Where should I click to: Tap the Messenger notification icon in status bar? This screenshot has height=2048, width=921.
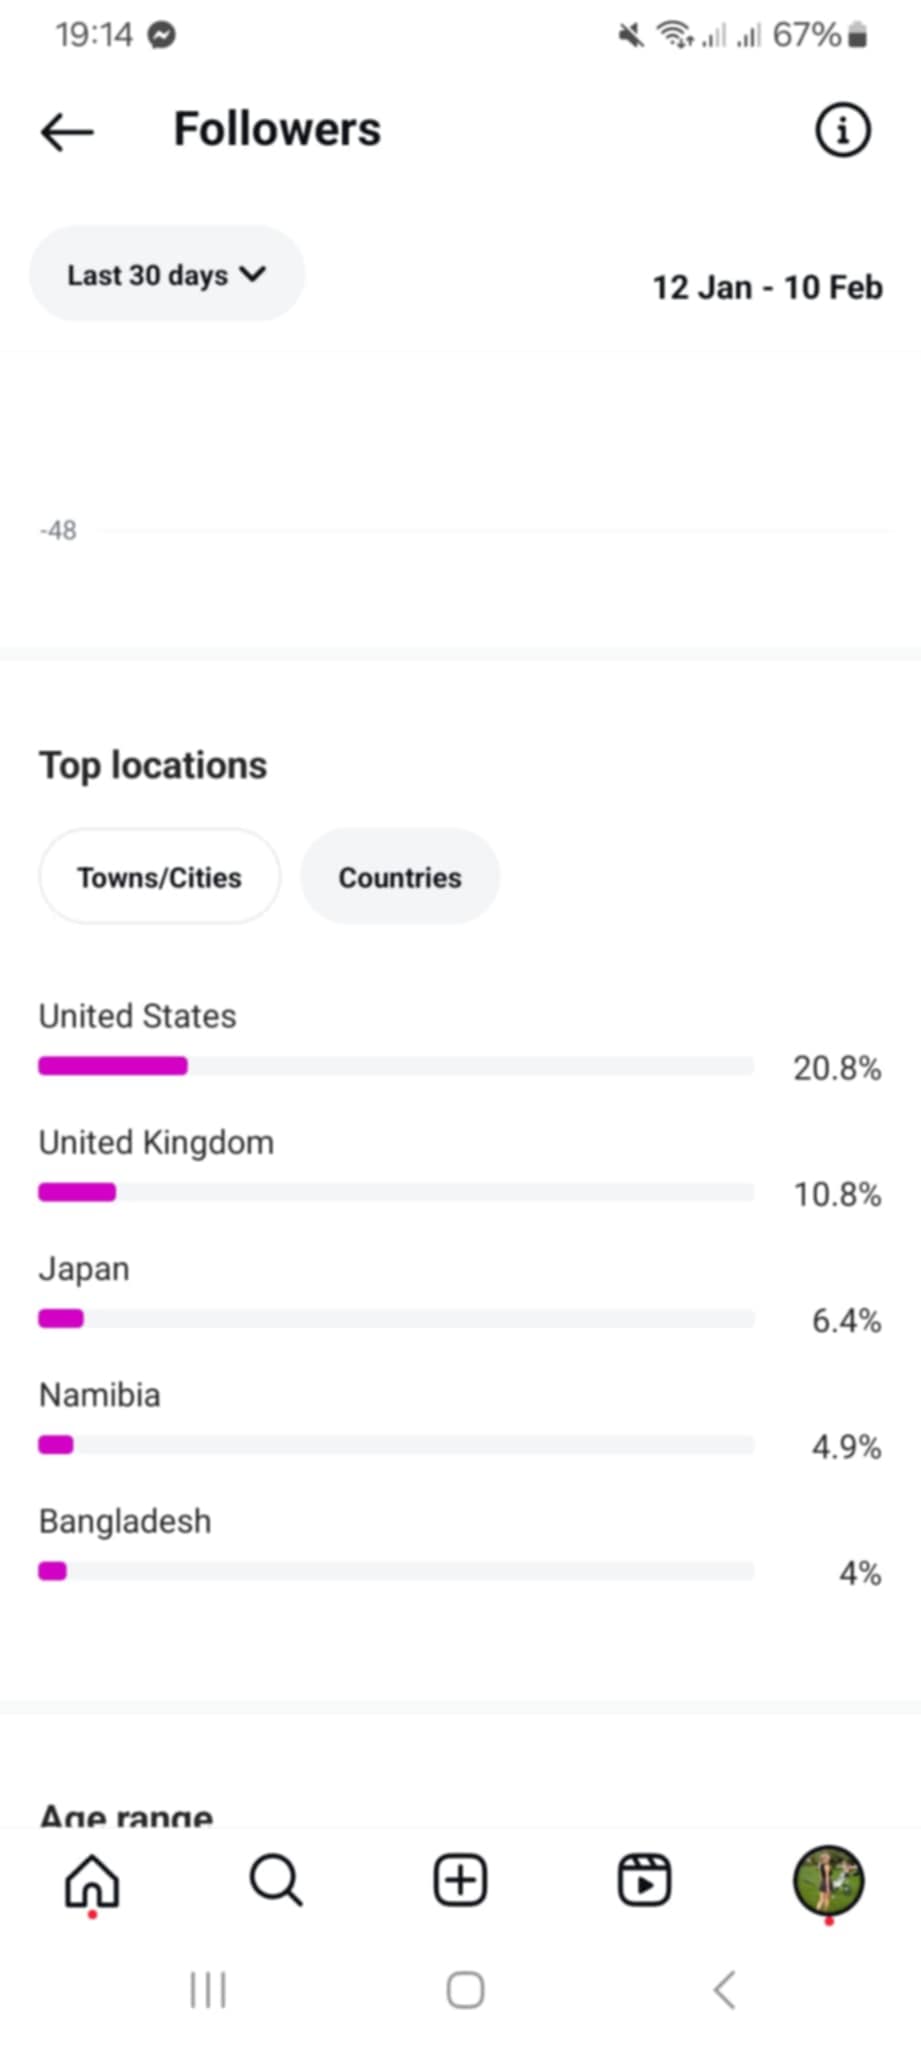tap(162, 35)
